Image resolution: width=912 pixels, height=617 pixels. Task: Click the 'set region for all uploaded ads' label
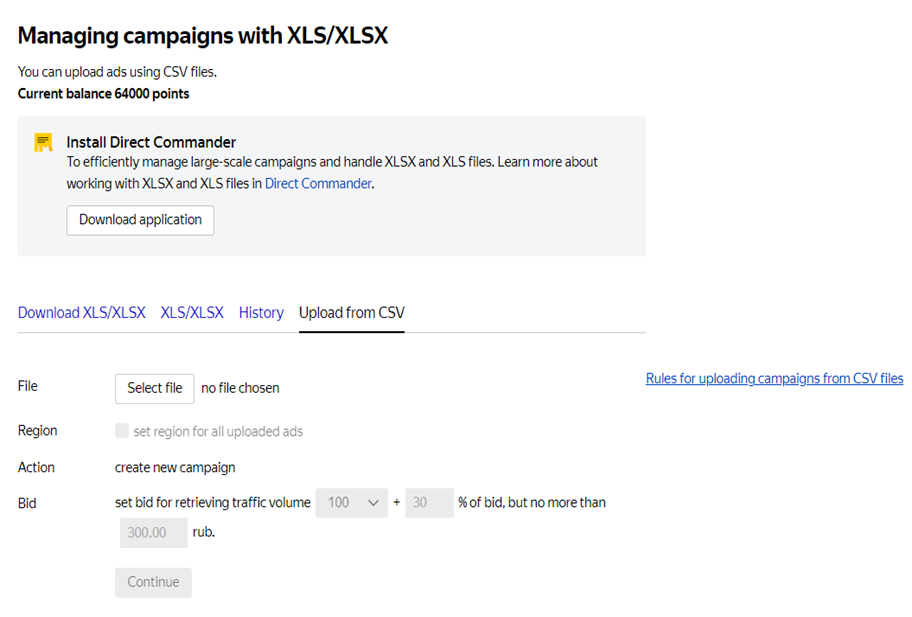click(218, 432)
